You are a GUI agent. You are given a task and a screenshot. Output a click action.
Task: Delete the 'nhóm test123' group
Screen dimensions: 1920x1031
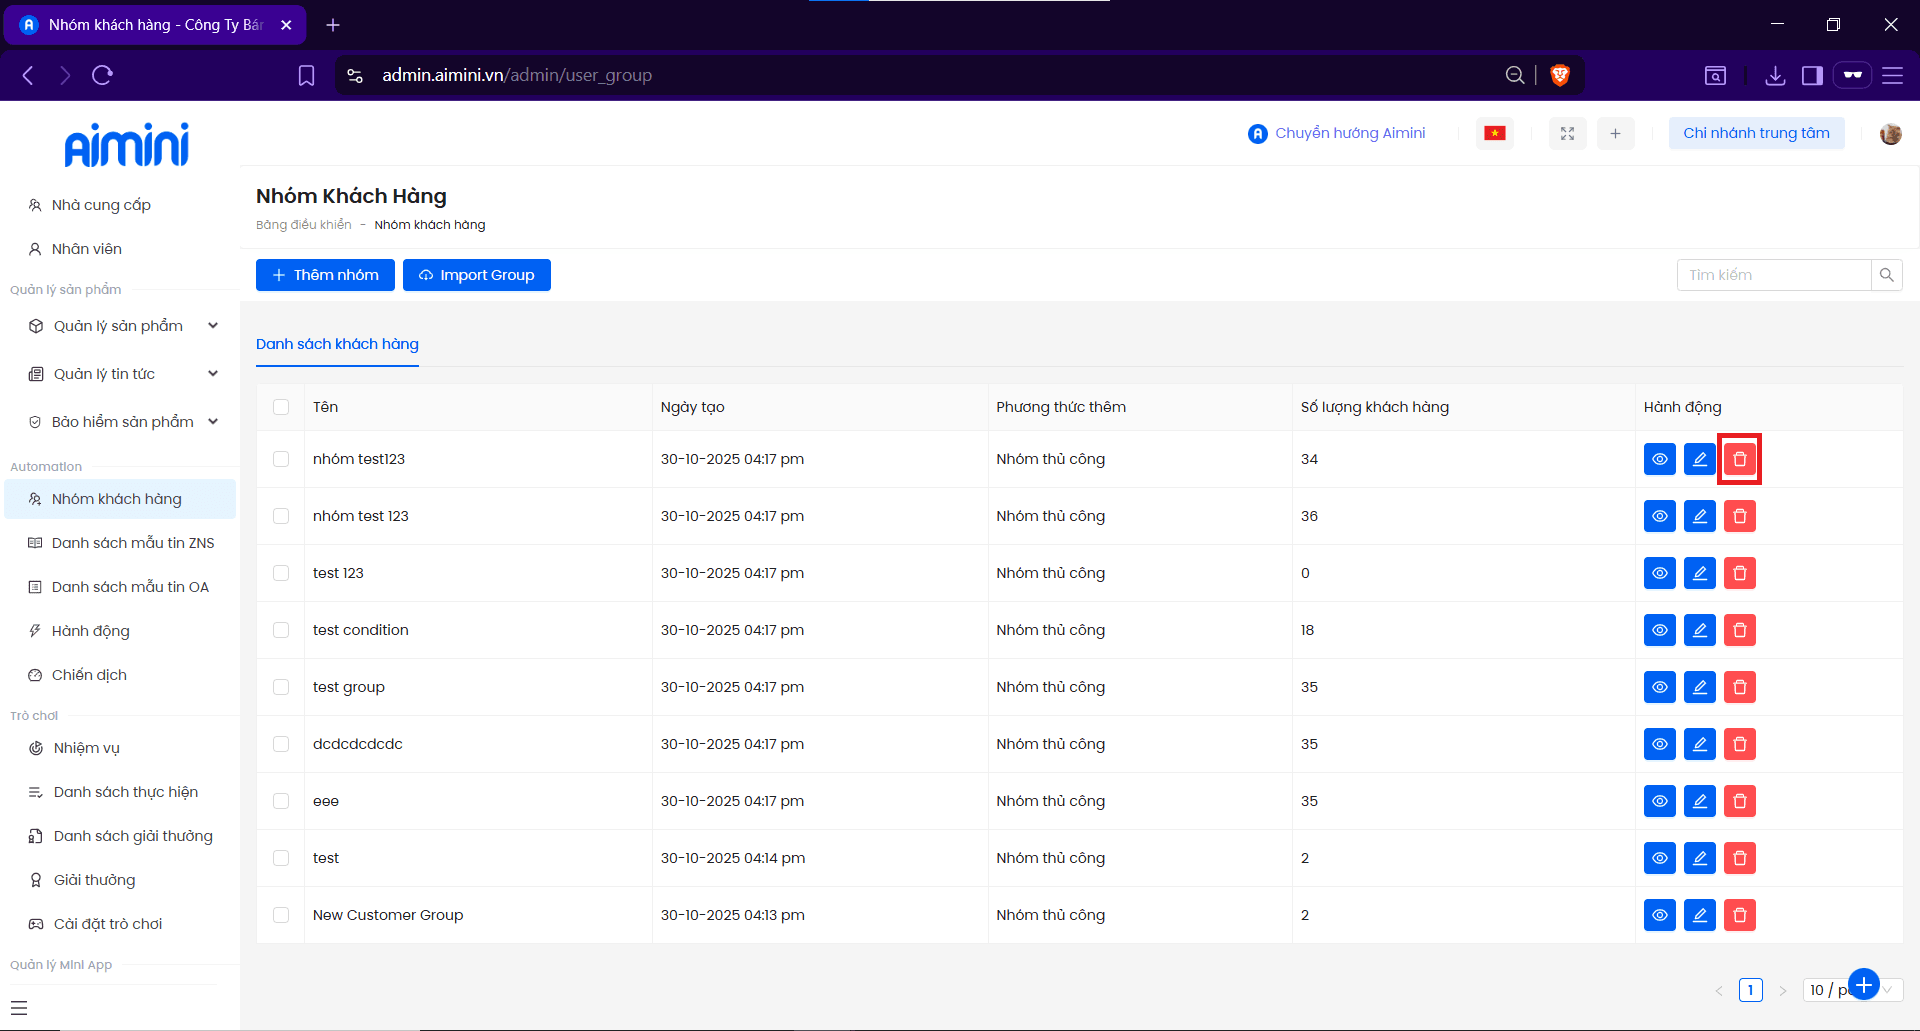coord(1739,459)
